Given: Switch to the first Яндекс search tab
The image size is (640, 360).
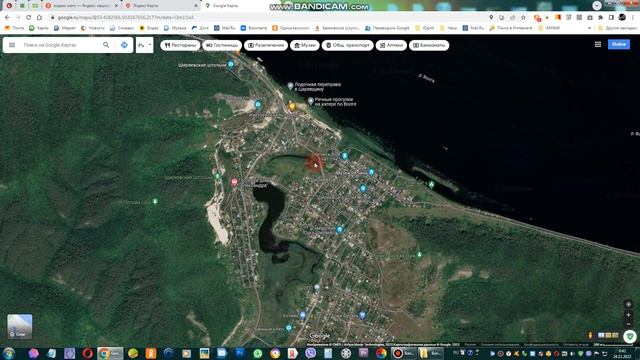Looking at the screenshot, I should pos(82,6).
